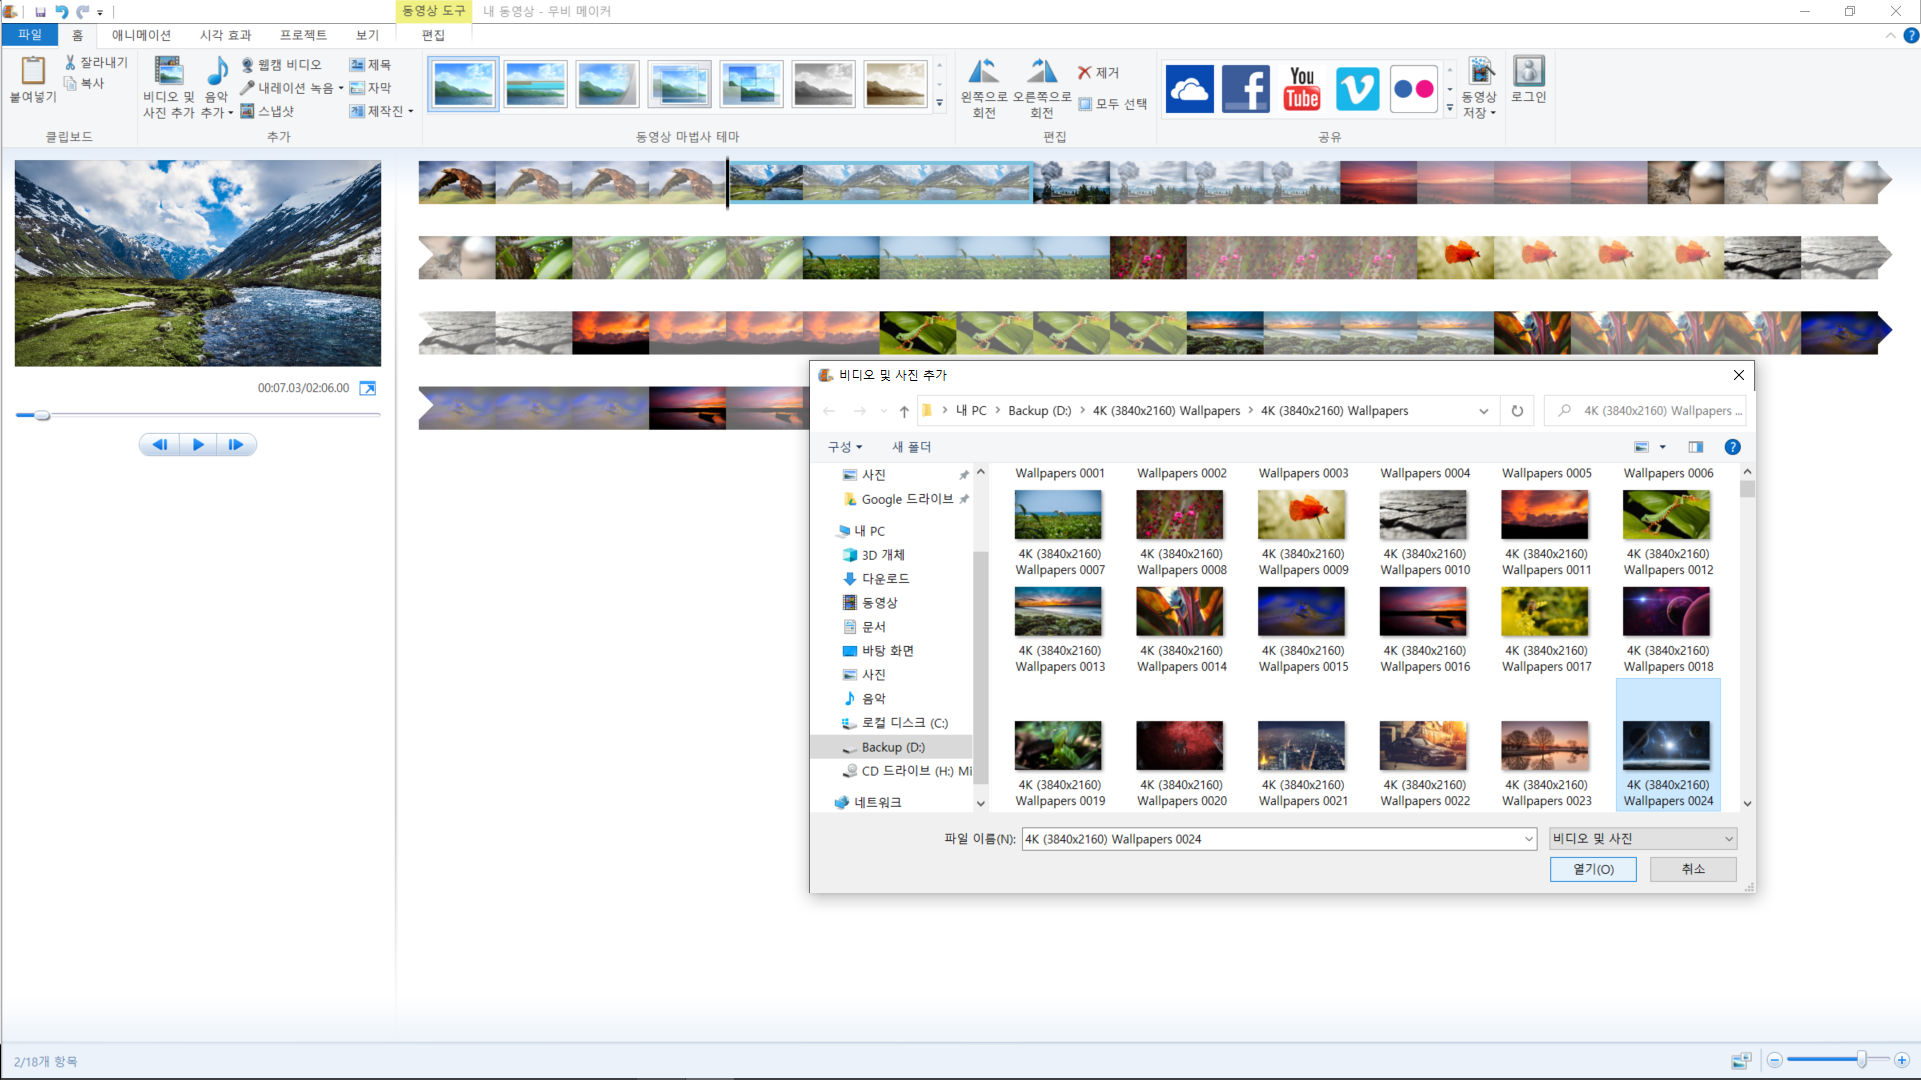Click the 열기(O) button
Screen dimensions: 1921x1080
point(1592,869)
